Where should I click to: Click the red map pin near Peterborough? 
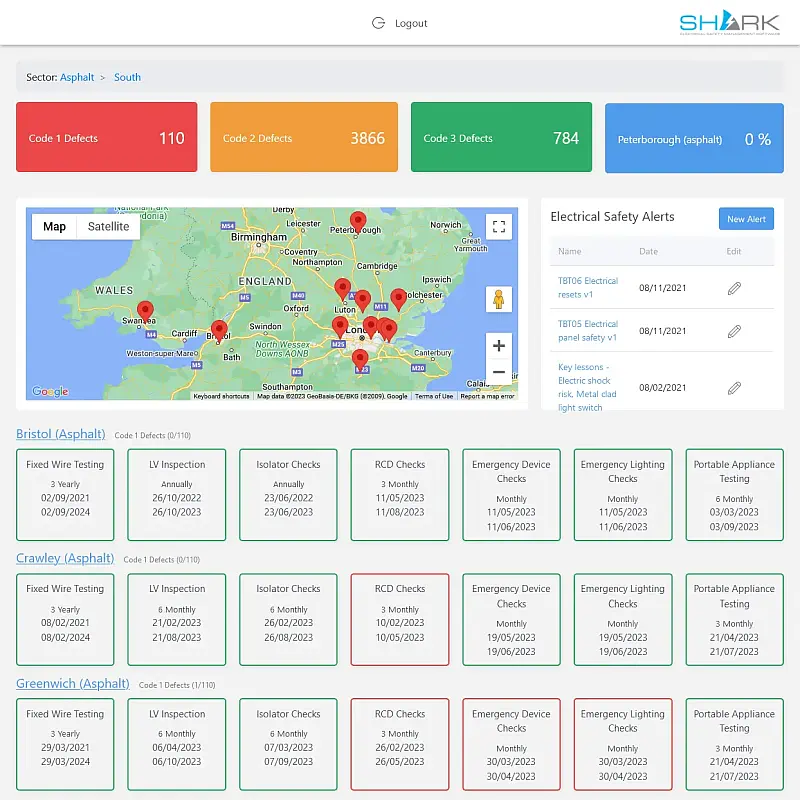pyautogui.click(x=358, y=220)
